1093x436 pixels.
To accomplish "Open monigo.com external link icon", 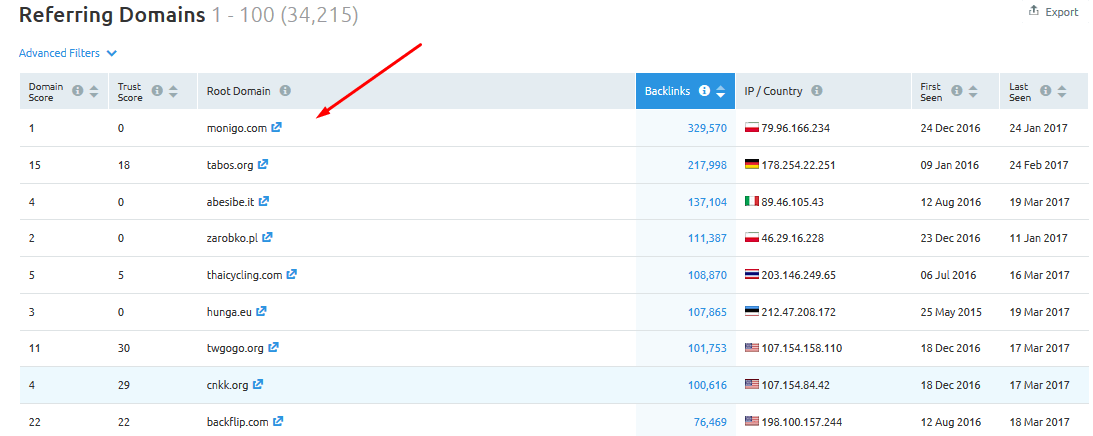I will coord(277,128).
